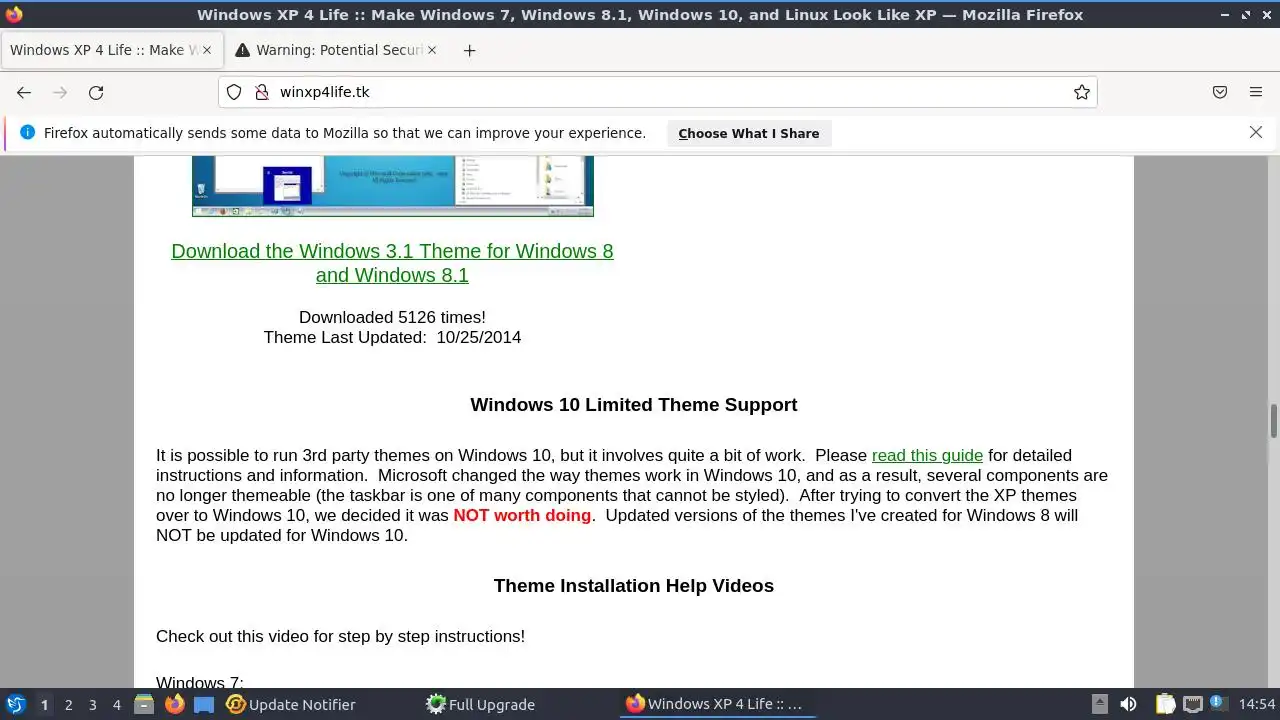The image size is (1280, 720).
Task: Click the forward navigation arrow
Action: [x=60, y=92]
